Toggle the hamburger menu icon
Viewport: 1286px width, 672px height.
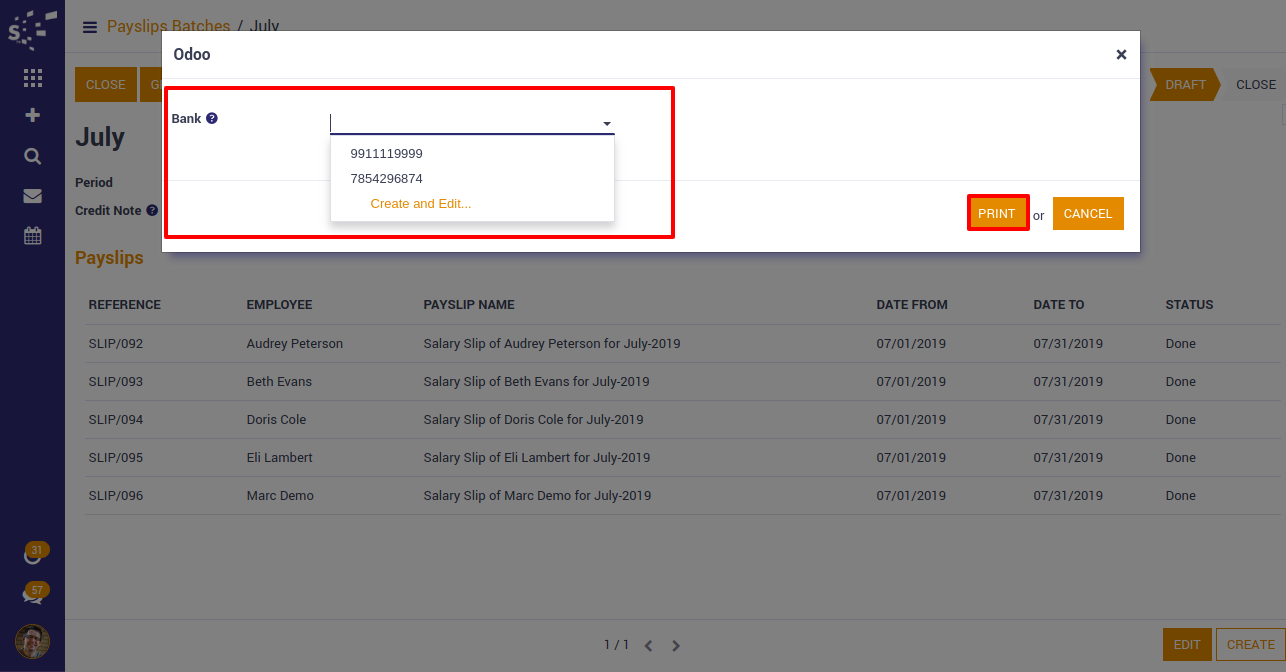point(90,27)
